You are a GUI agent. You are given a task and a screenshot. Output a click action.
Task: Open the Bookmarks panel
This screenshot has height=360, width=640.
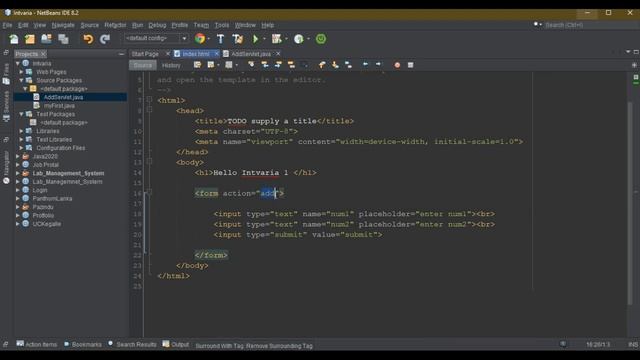click(x=83, y=344)
